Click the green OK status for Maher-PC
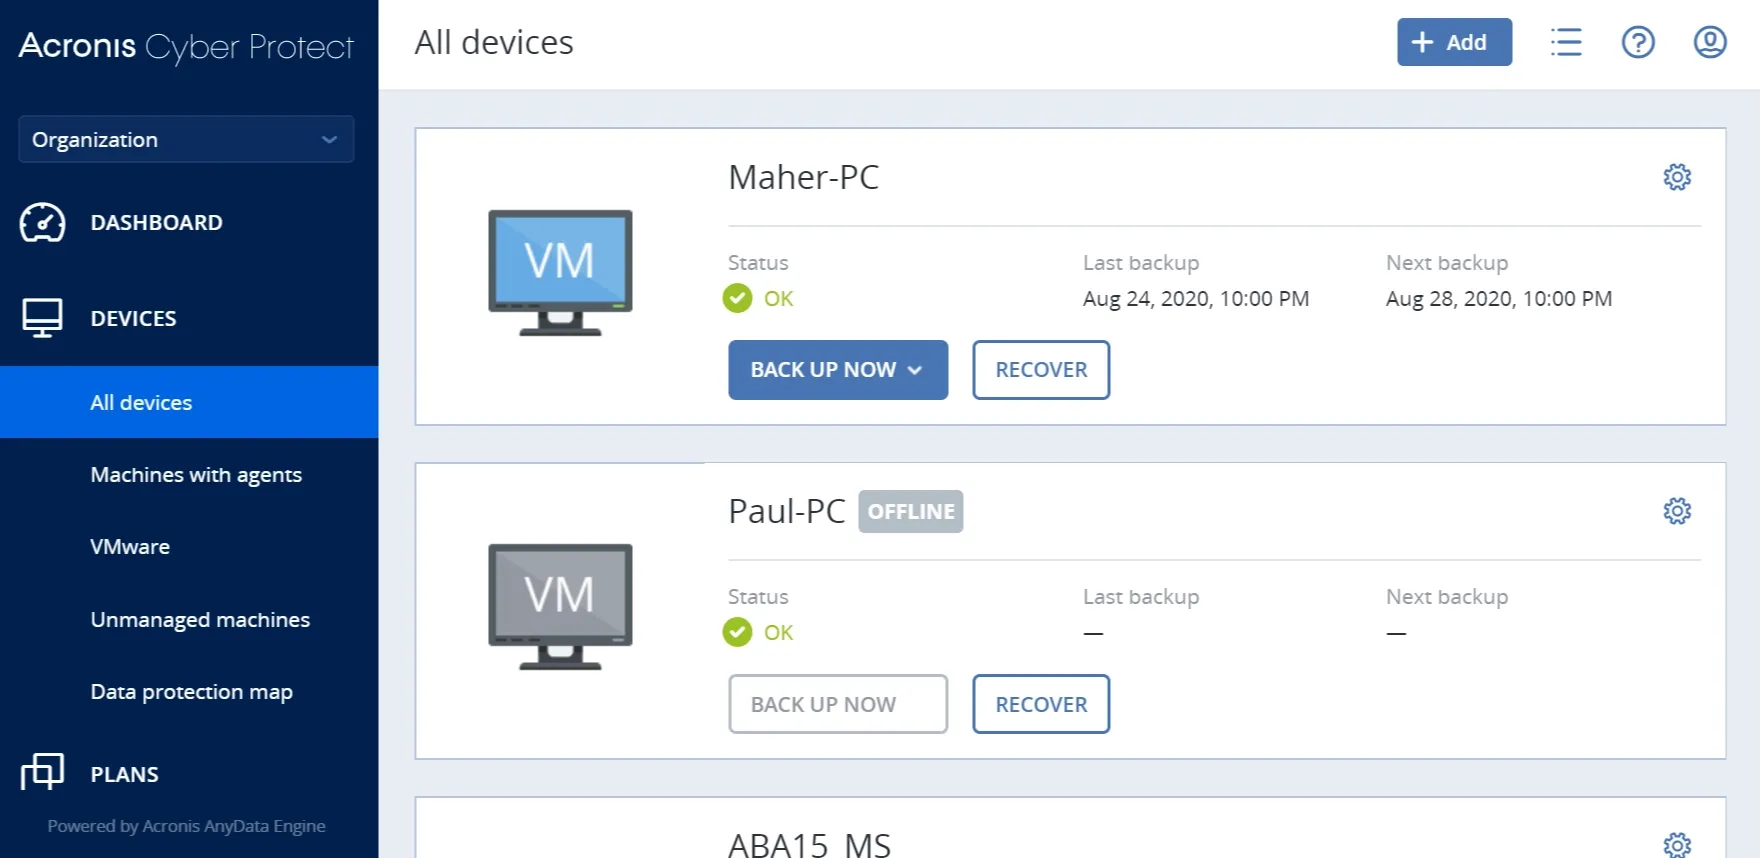1761x858 pixels. (758, 298)
